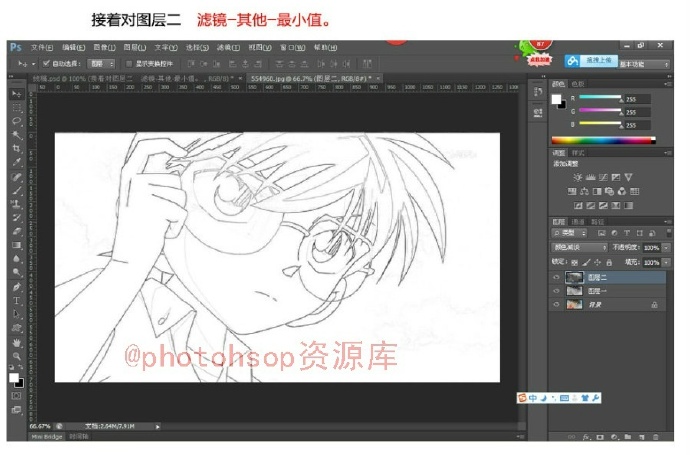690x455 pixels.
Task: Select the Crop tool
Action: coord(17,148)
